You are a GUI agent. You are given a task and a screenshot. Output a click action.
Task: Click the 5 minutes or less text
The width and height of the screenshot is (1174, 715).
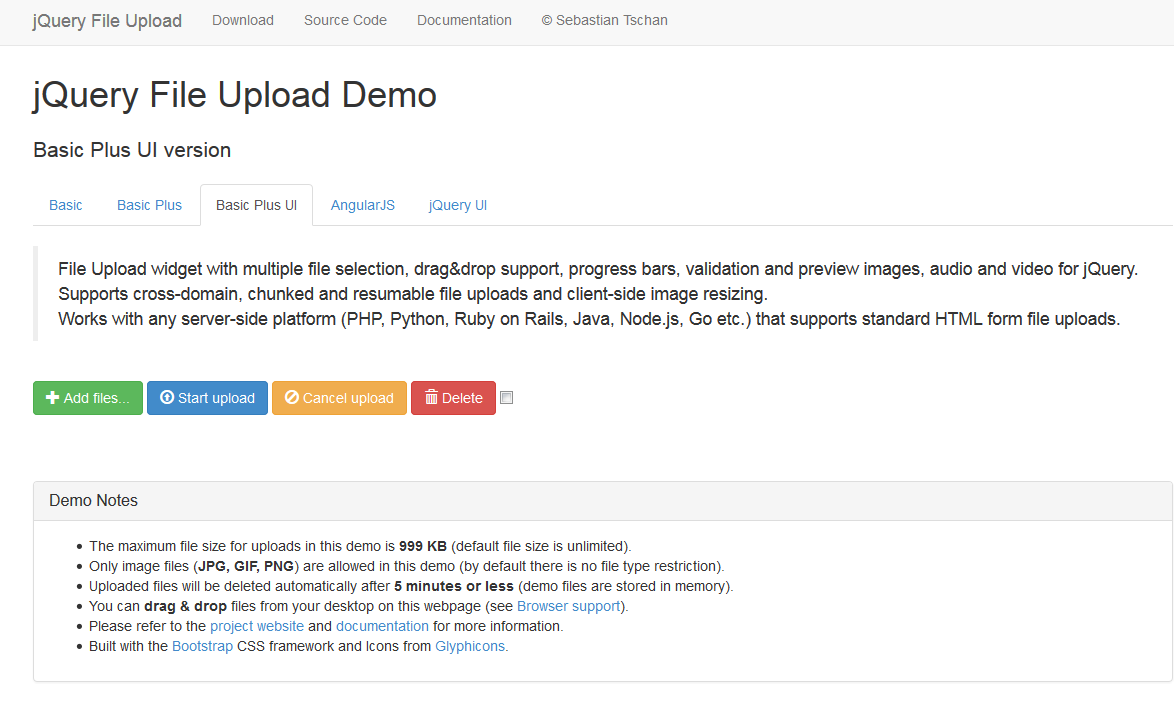pyautogui.click(x=454, y=586)
